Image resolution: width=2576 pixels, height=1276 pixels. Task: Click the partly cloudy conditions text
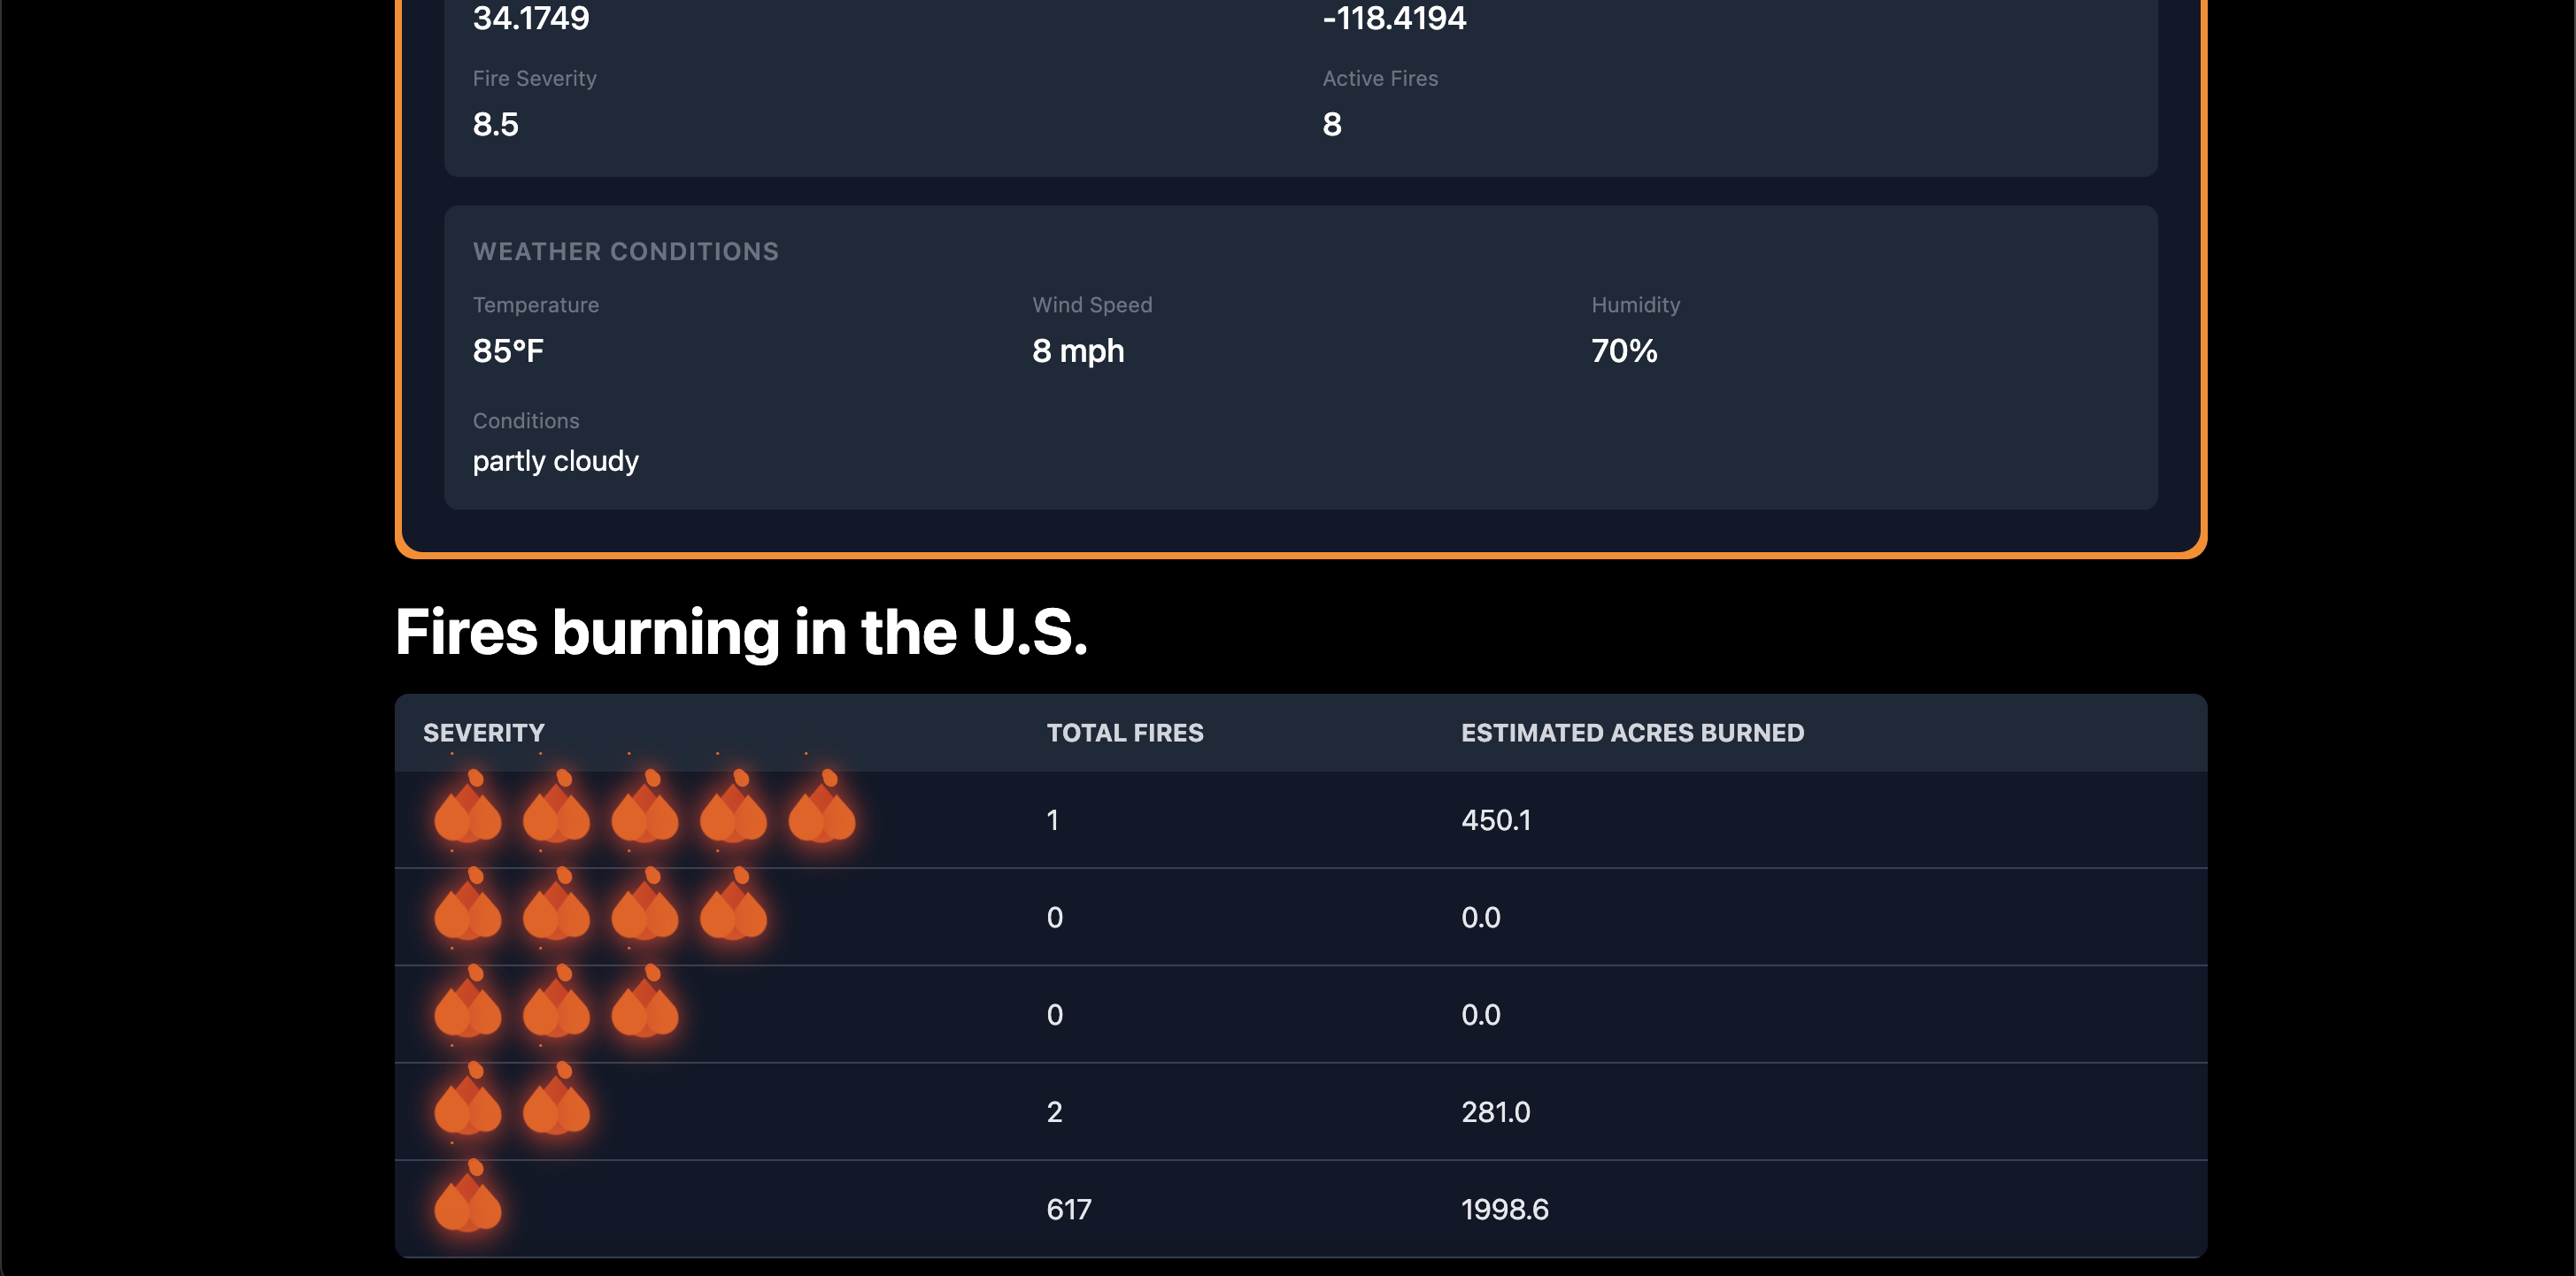coord(556,461)
